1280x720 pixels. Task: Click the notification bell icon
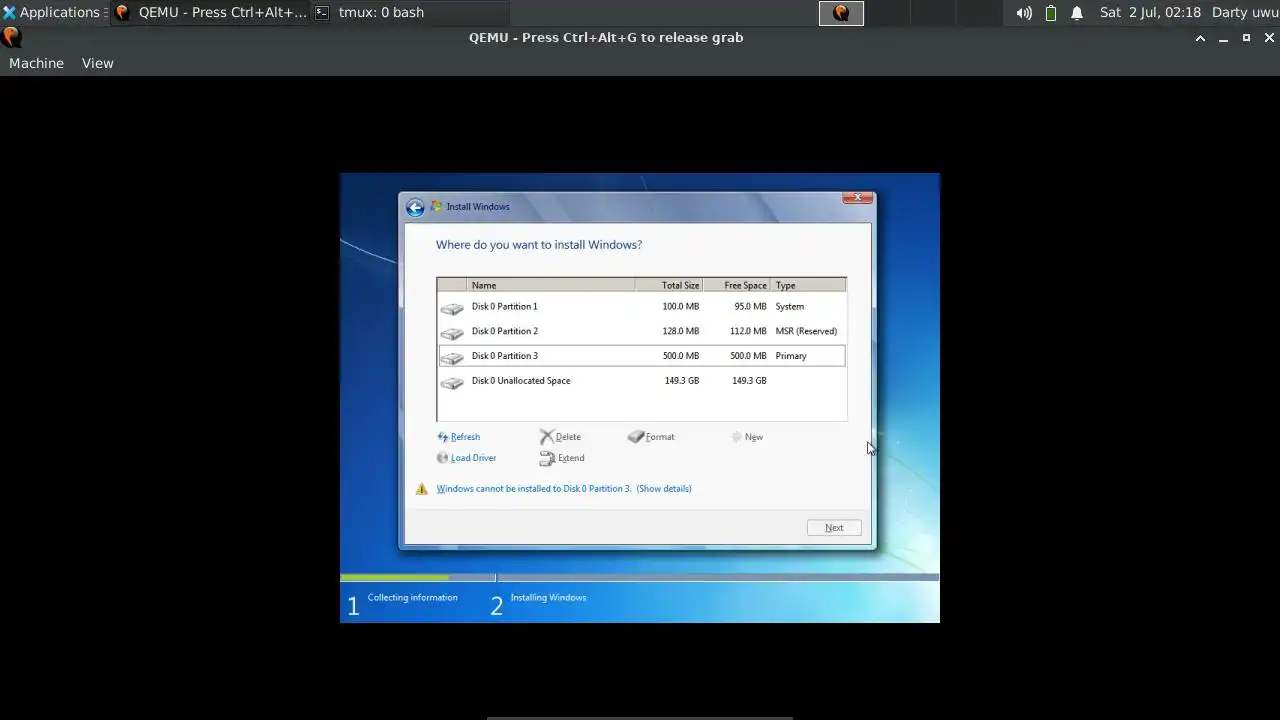tap(1077, 13)
